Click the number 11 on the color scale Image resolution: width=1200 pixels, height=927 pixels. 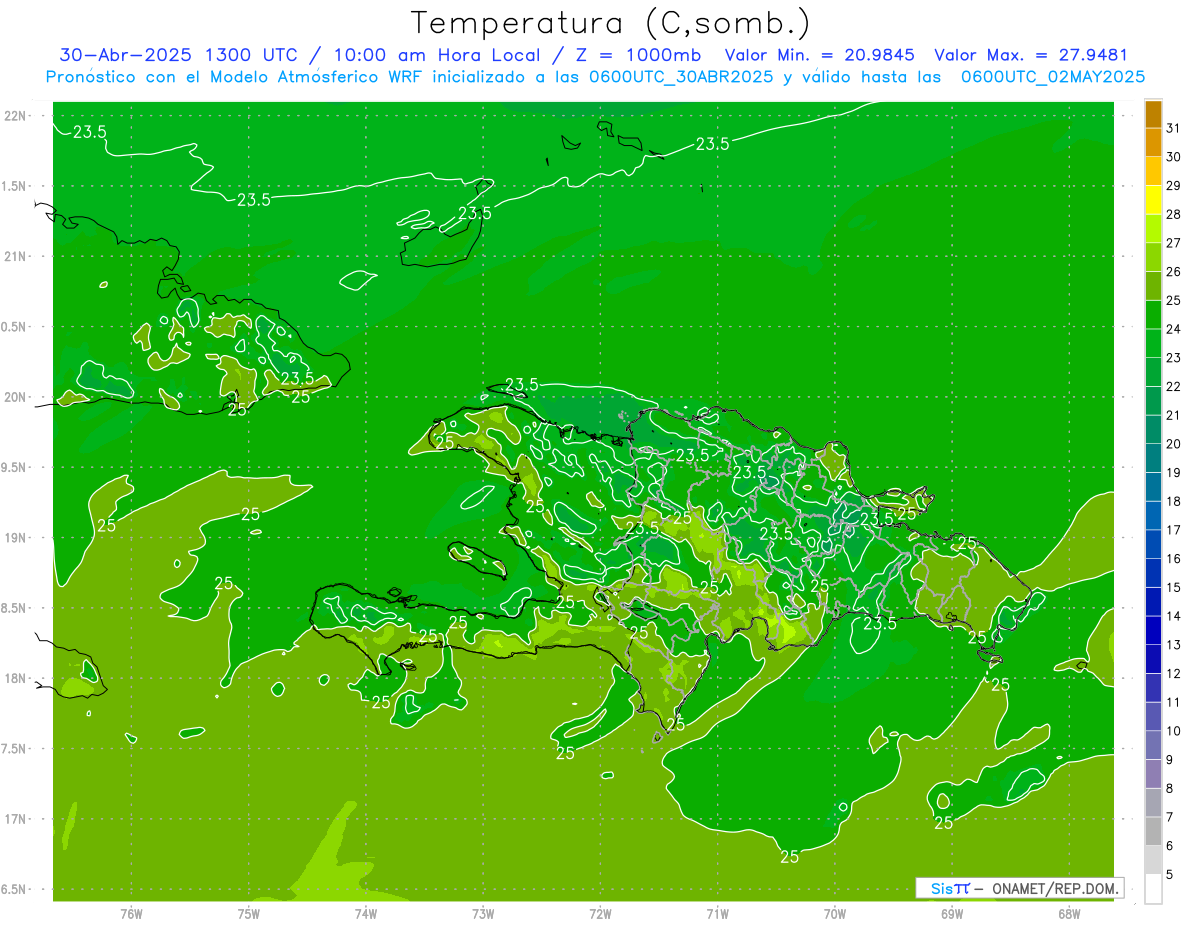click(1174, 702)
